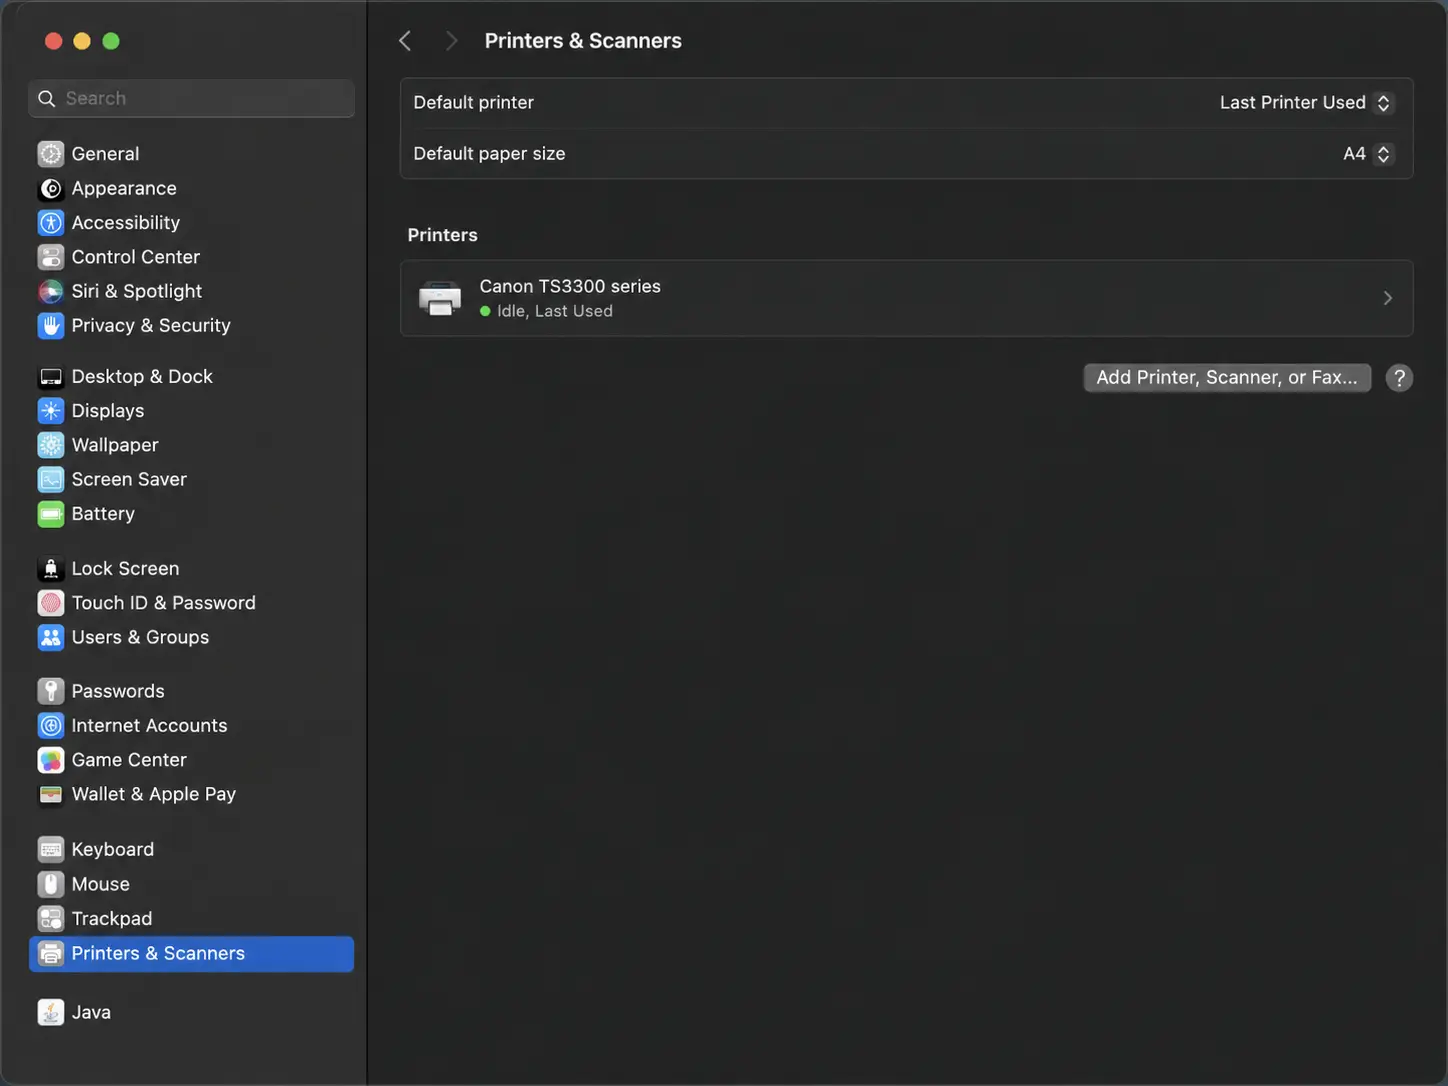Viewport: 1448px width, 1086px height.
Task: Open Wallet & Apple Pay label
Action: click(x=154, y=794)
